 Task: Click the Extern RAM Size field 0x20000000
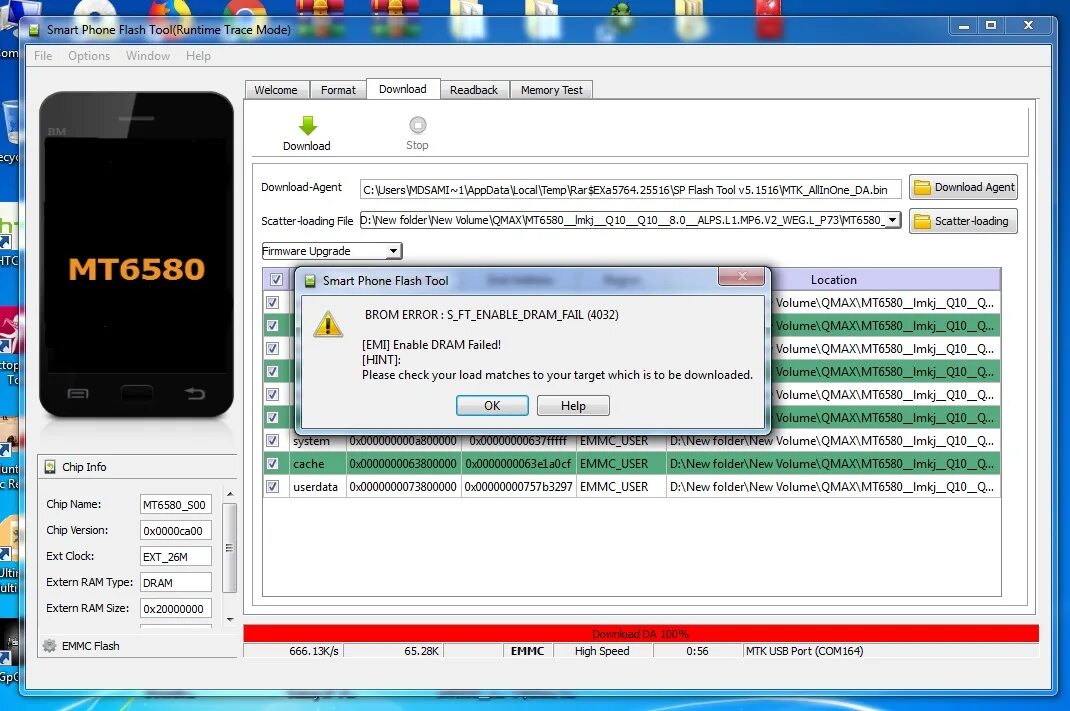[175, 609]
